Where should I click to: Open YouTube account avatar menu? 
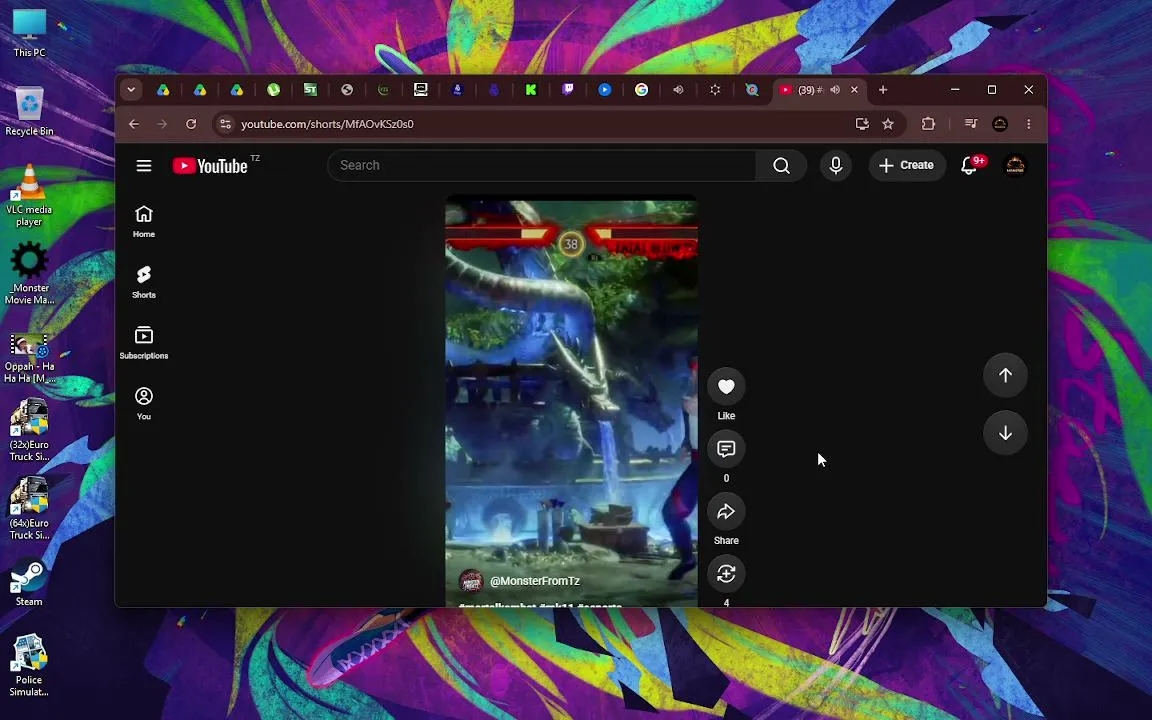(x=1015, y=165)
